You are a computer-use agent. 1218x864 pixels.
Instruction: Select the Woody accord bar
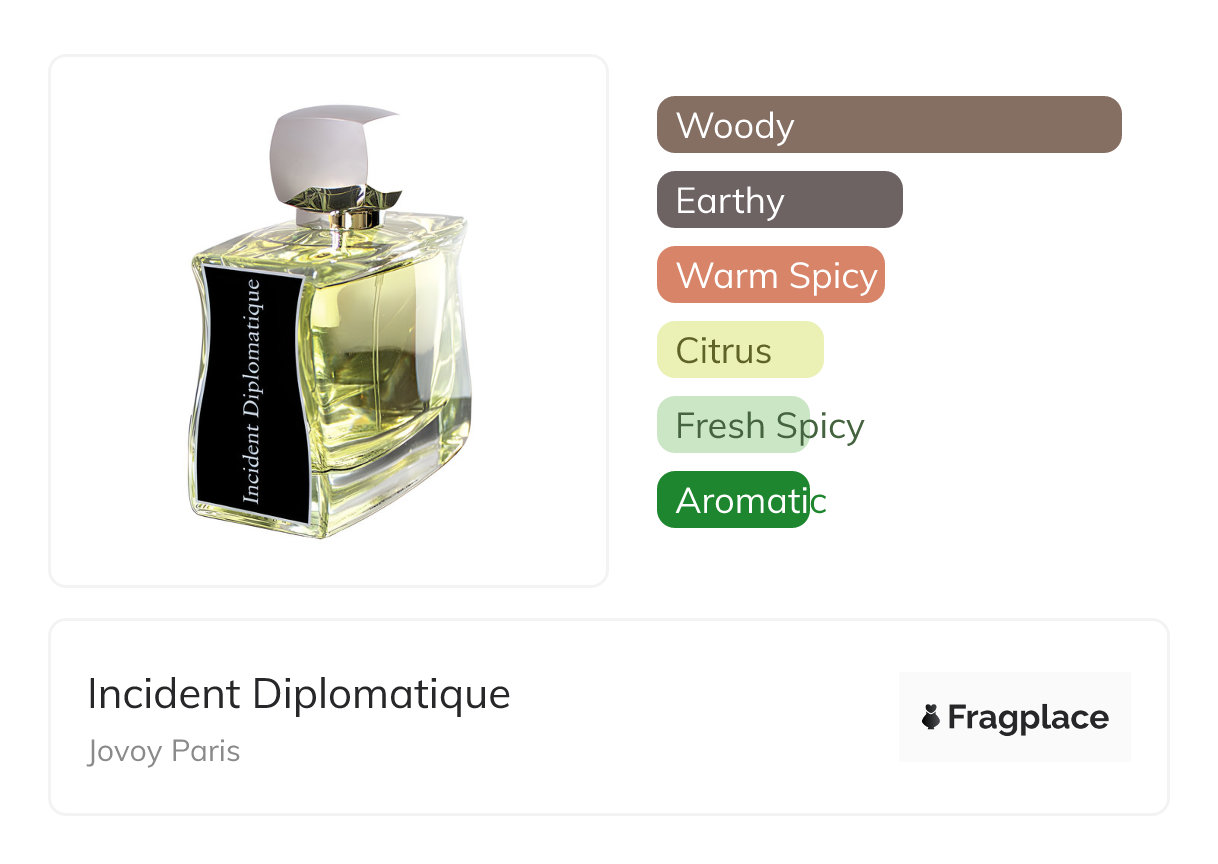(x=889, y=125)
